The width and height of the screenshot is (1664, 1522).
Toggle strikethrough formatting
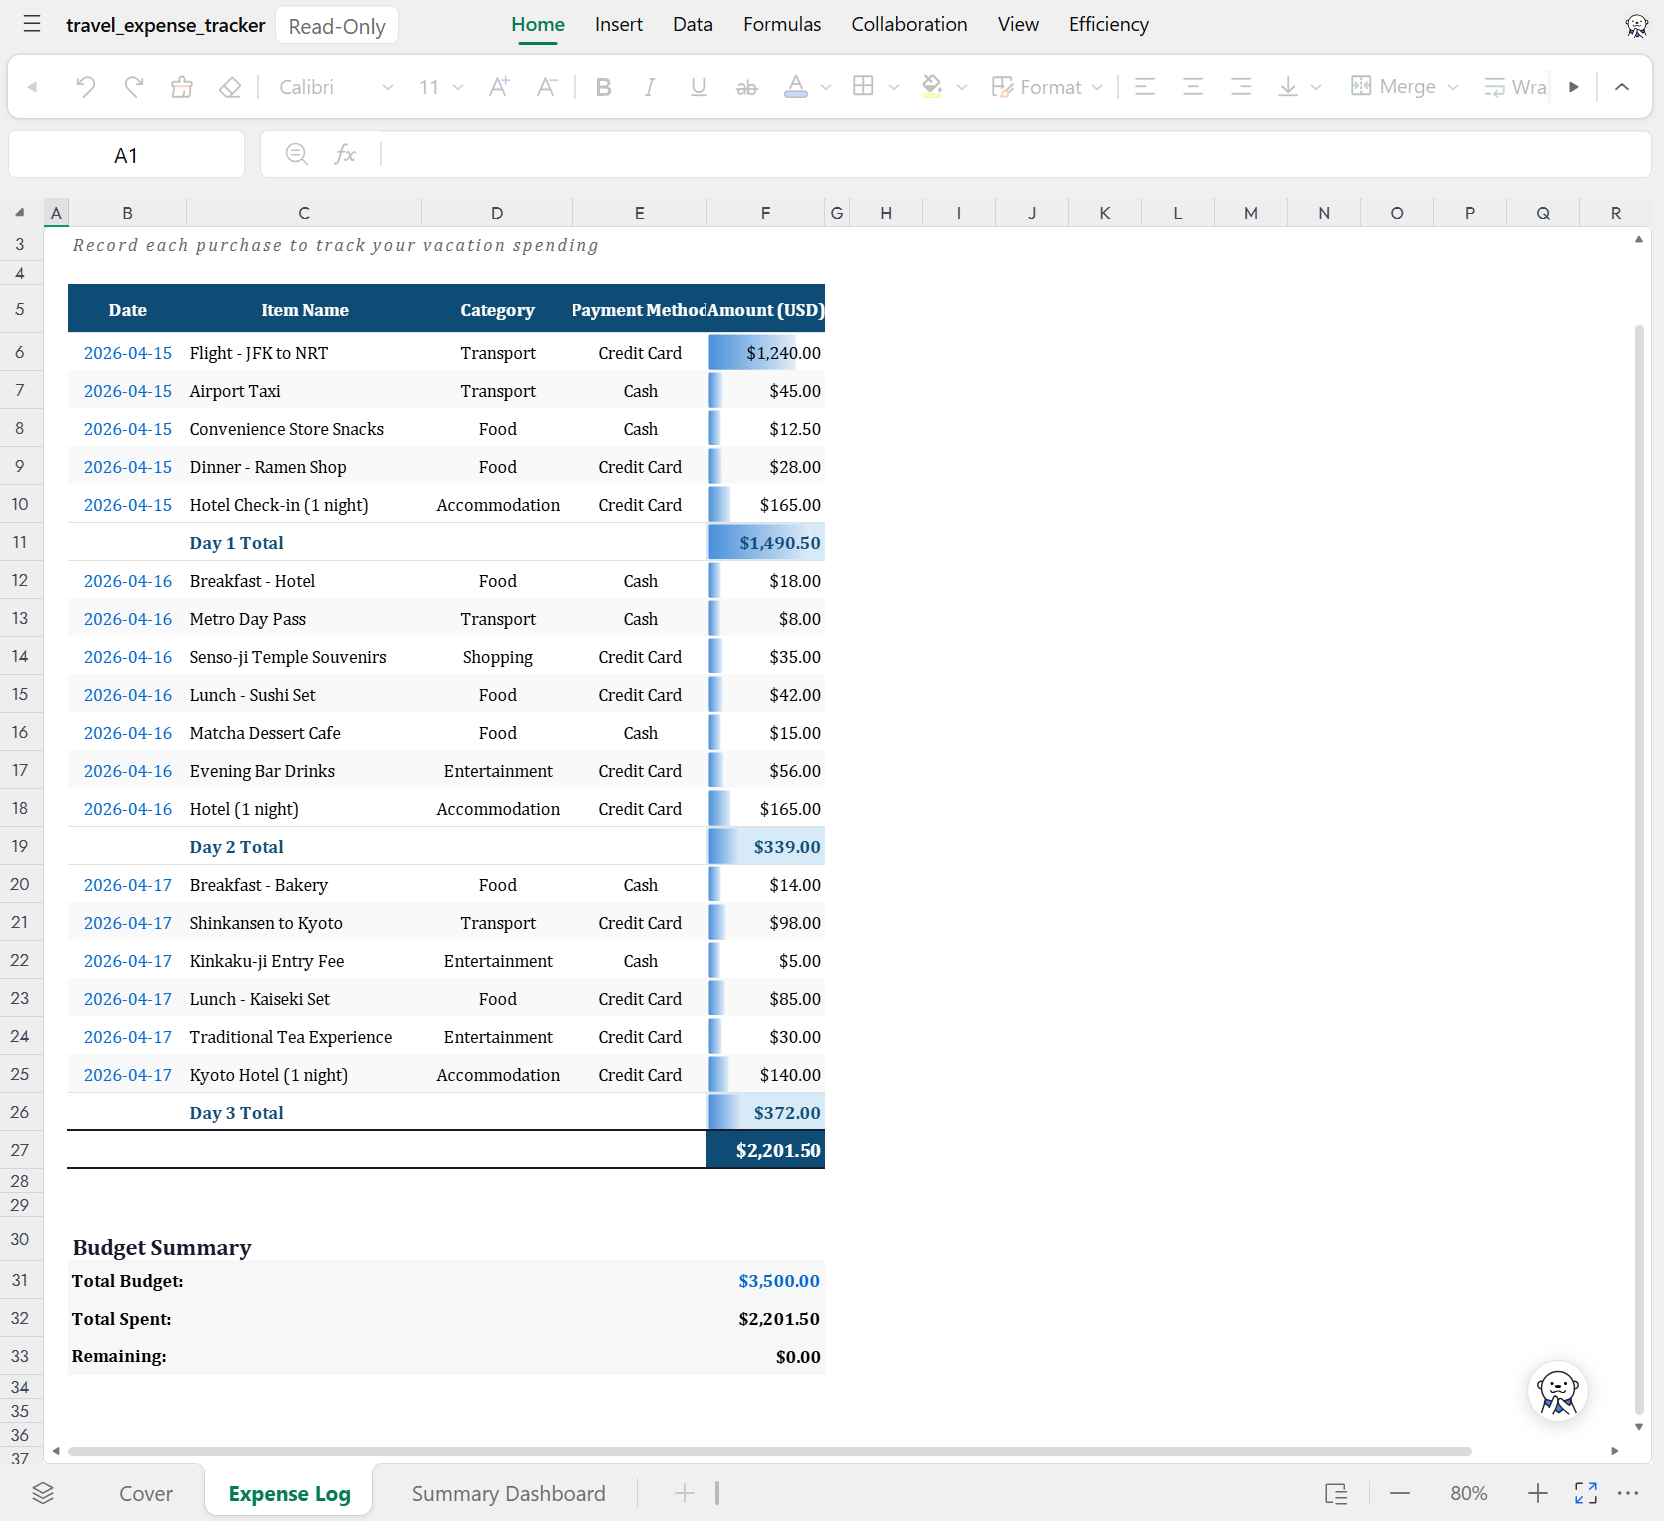tap(747, 87)
